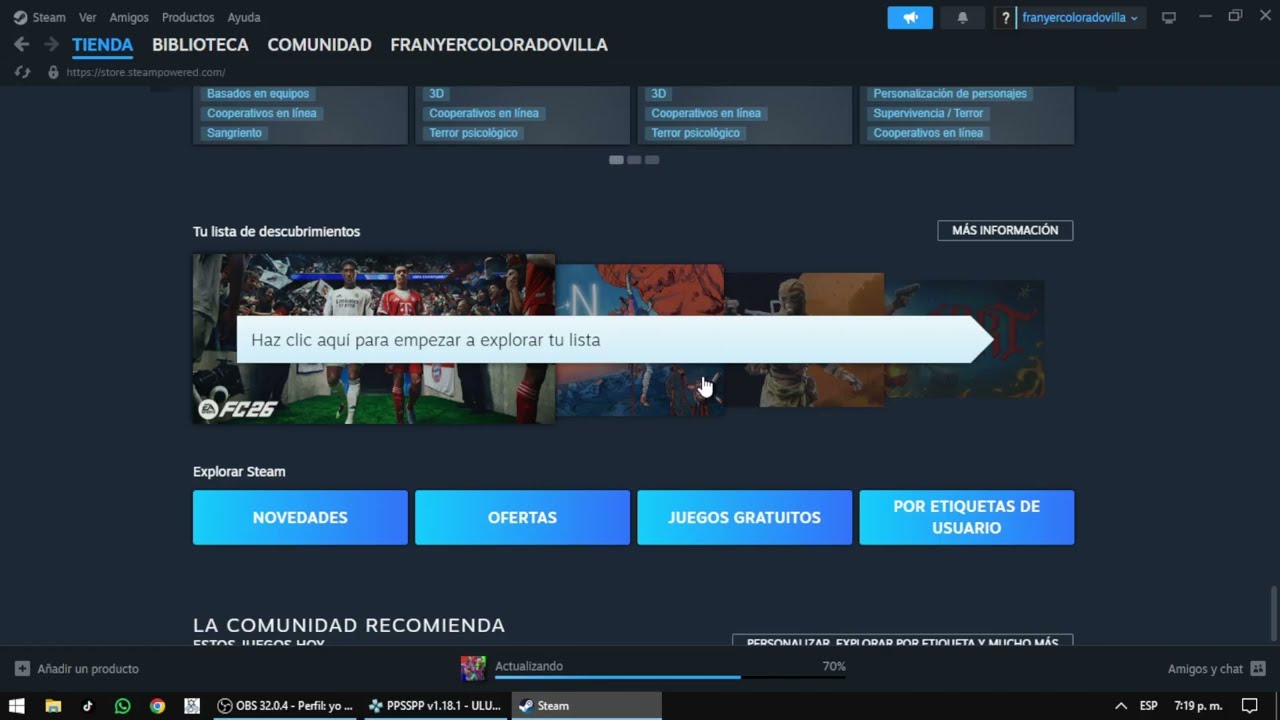Click the JUEGOS GRATUITOS button
Image resolution: width=1280 pixels, height=720 pixels.
744,517
